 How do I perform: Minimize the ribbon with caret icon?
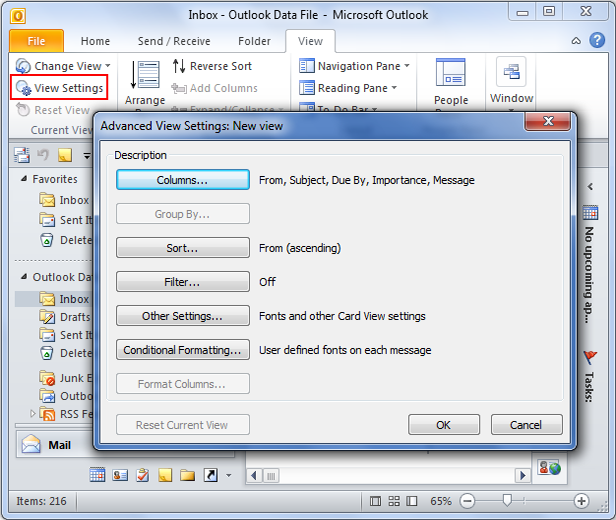[576, 40]
